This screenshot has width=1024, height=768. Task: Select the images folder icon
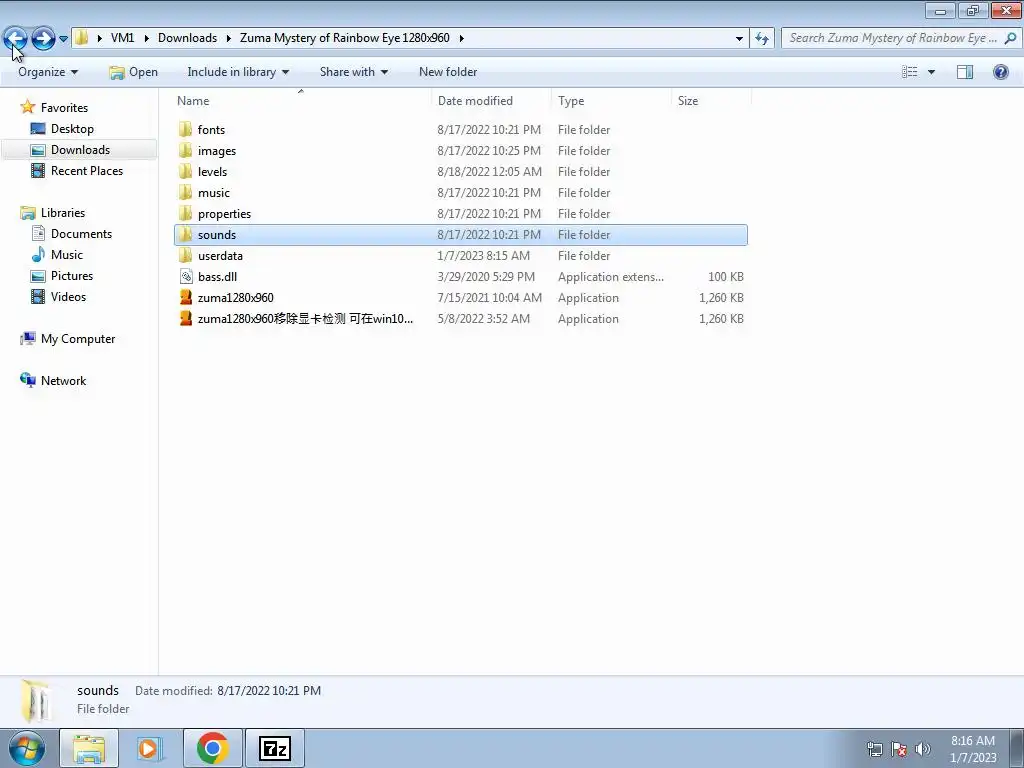(x=185, y=150)
